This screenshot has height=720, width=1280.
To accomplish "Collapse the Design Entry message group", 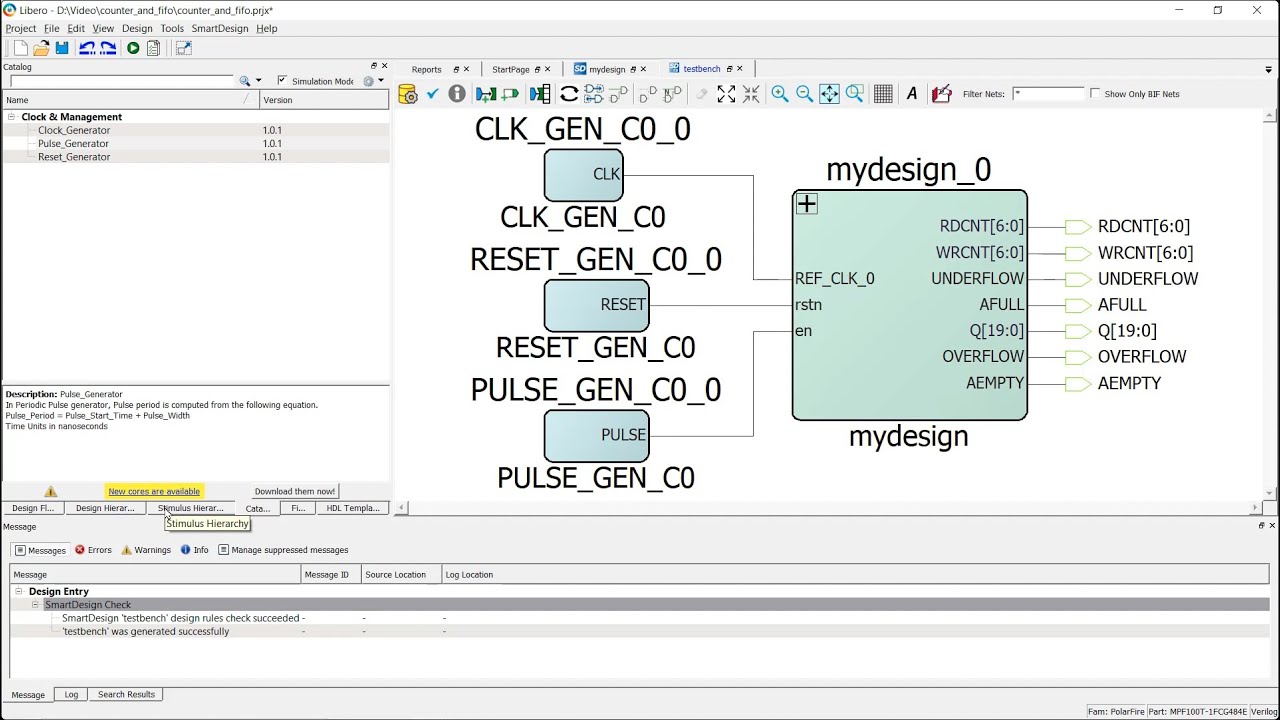I will click(18, 592).
